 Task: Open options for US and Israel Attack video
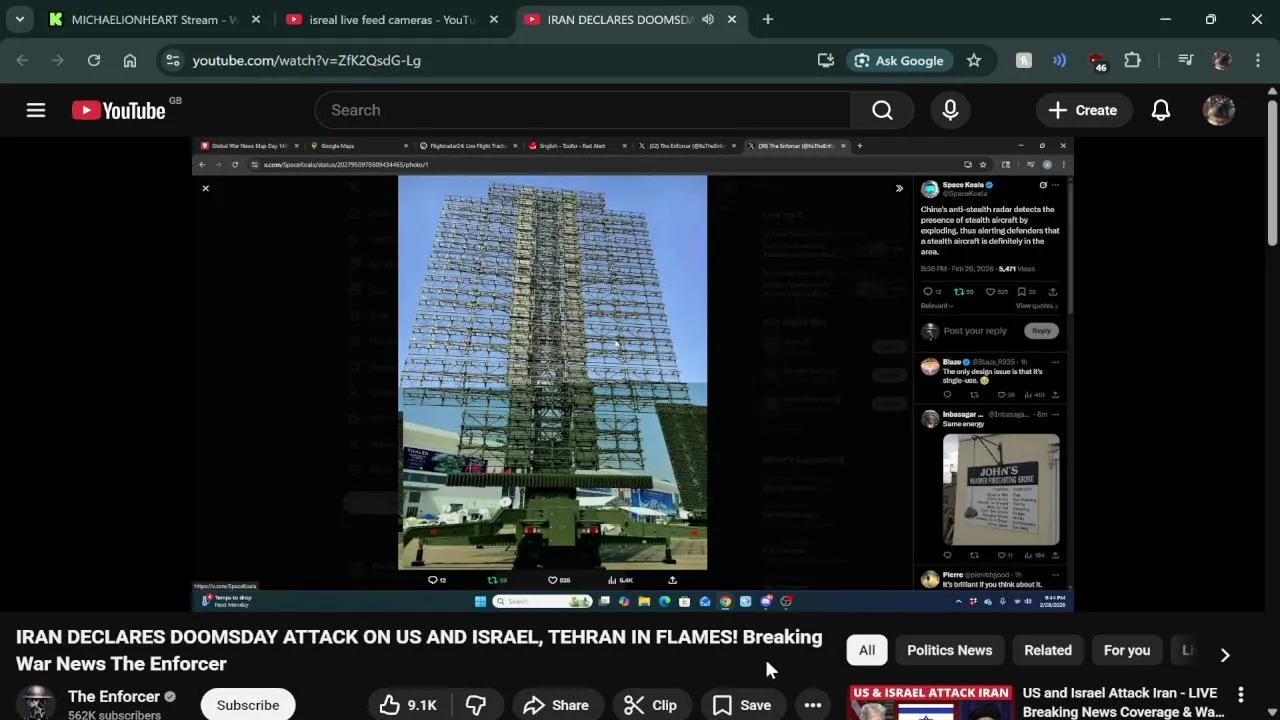click(x=1241, y=694)
